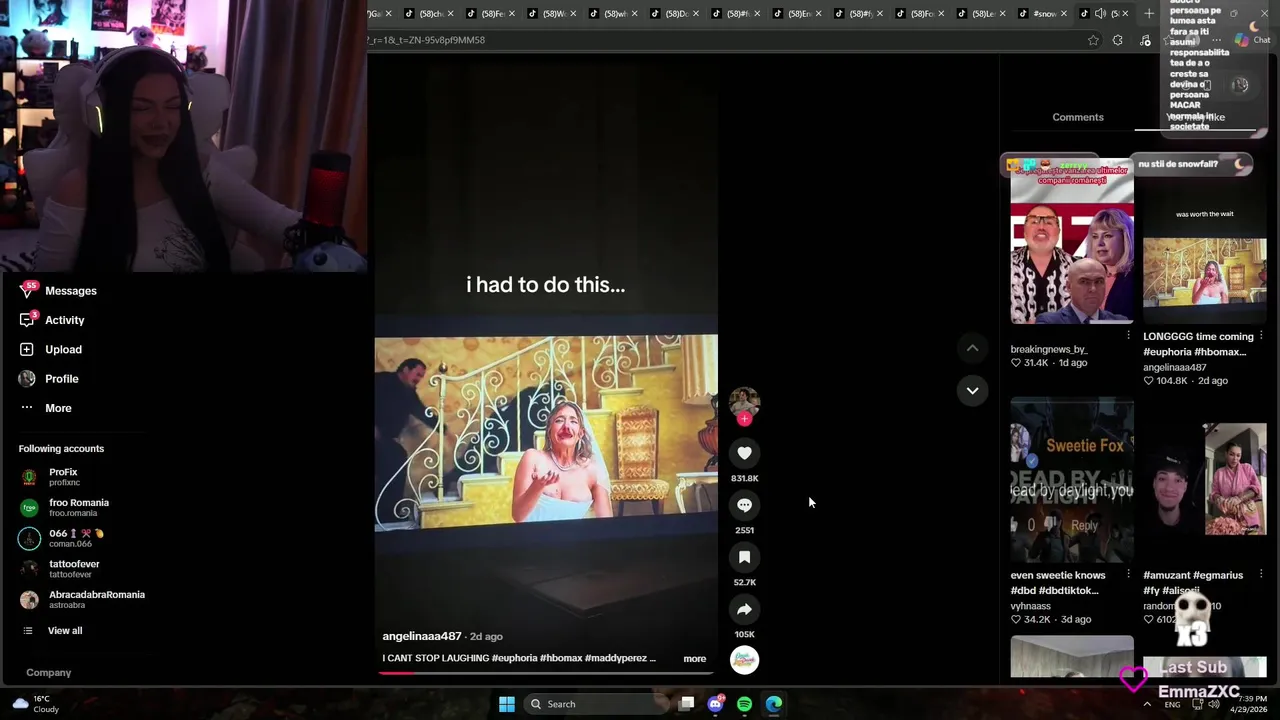Open options menu for #amuzant video
The width and height of the screenshot is (1280, 720).
pos(1261,575)
